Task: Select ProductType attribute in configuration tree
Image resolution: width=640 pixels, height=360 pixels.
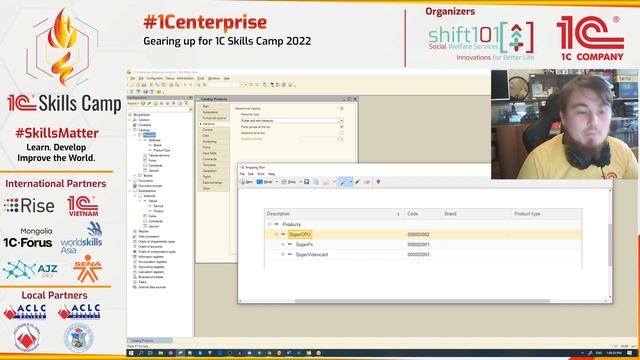Action: (162, 150)
